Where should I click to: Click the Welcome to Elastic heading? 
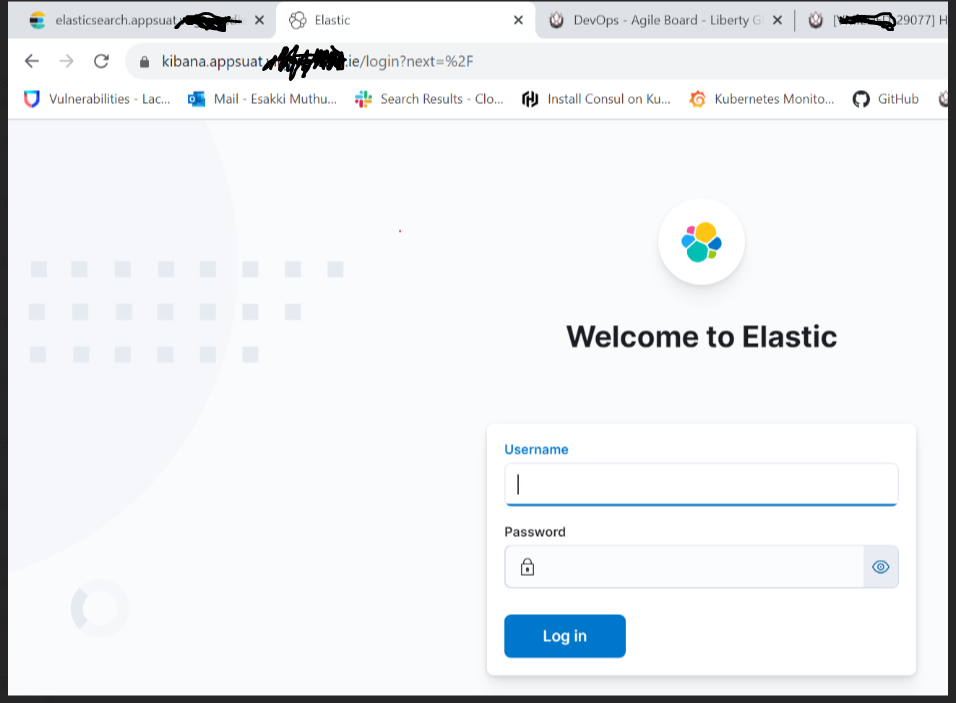pyautogui.click(x=701, y=337)
